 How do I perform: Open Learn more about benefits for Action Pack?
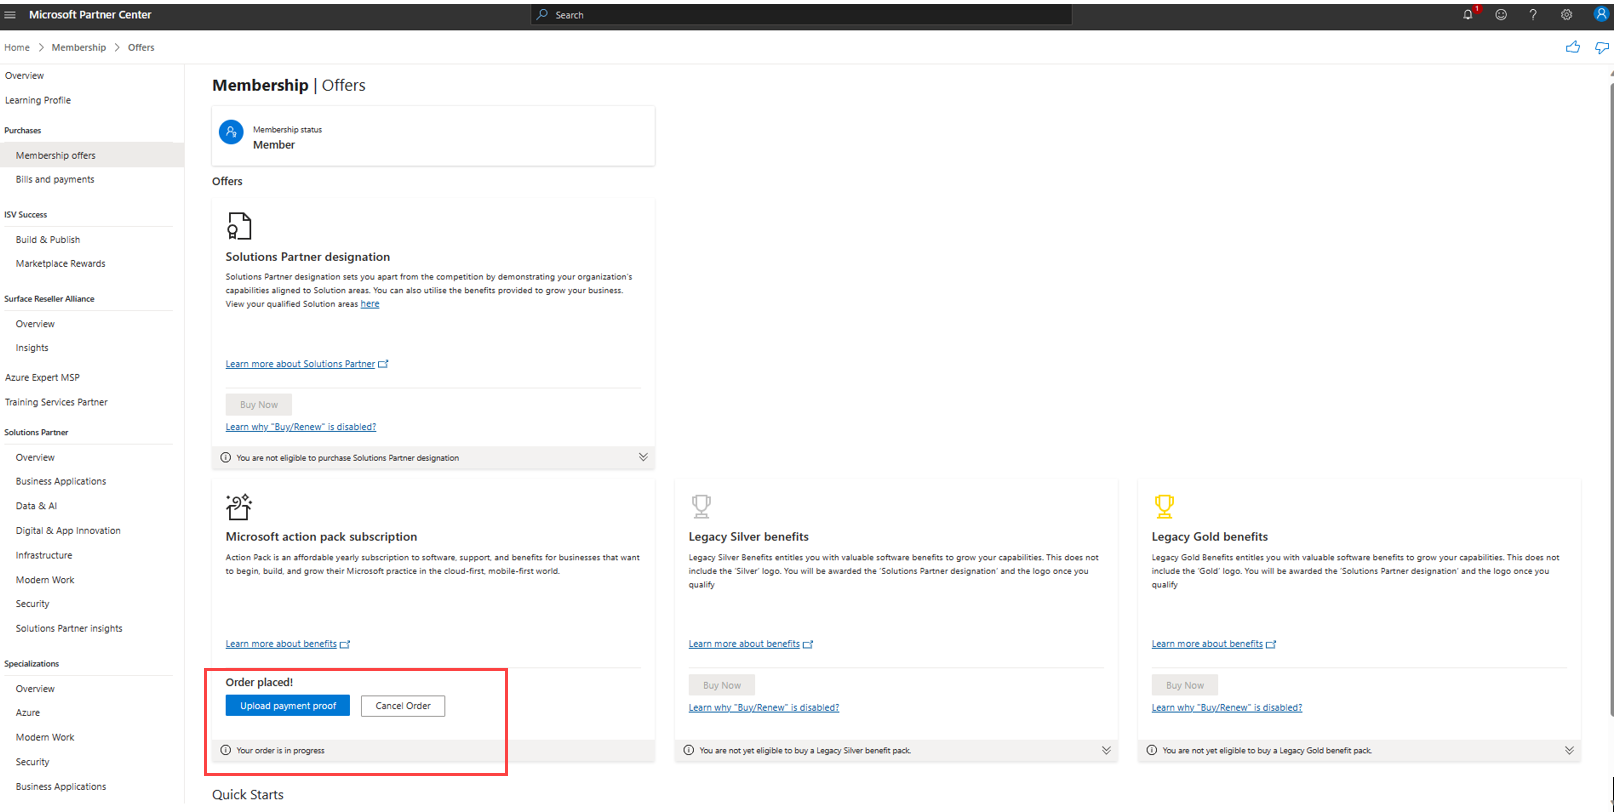288,644
